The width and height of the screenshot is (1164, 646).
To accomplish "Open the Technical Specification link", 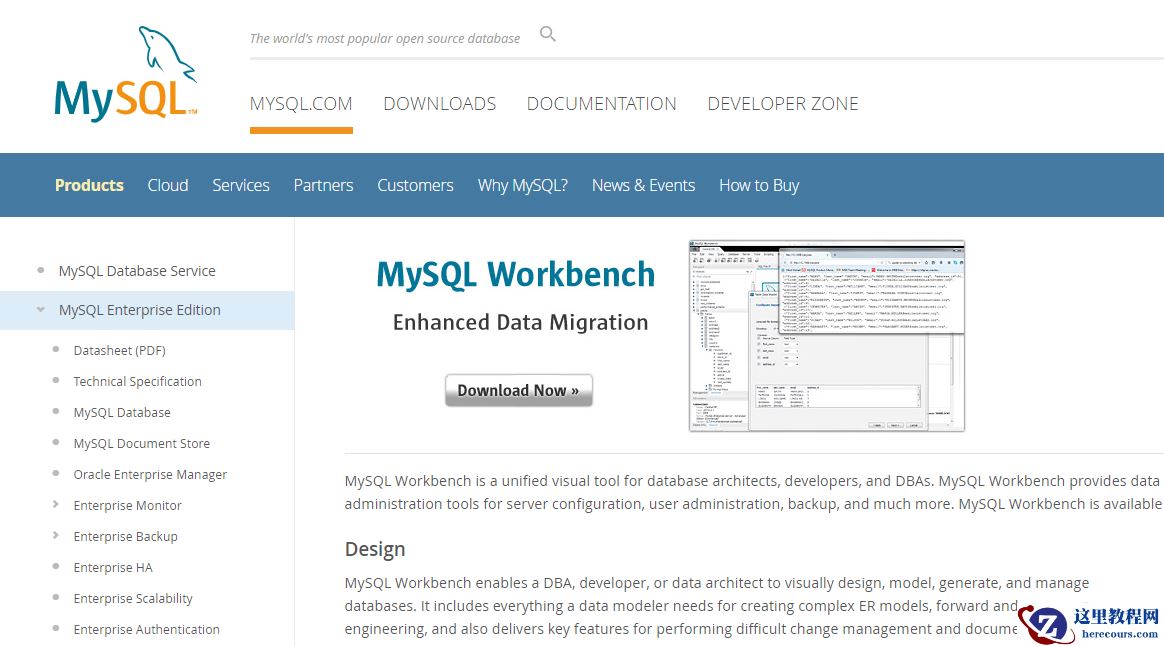I will 137,381.
